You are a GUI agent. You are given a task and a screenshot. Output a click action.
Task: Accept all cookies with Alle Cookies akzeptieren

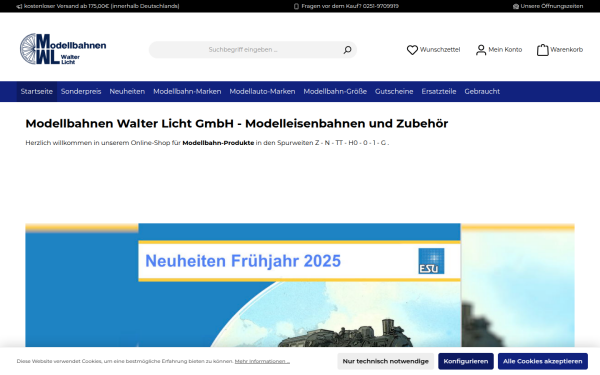tap(543, 361)
